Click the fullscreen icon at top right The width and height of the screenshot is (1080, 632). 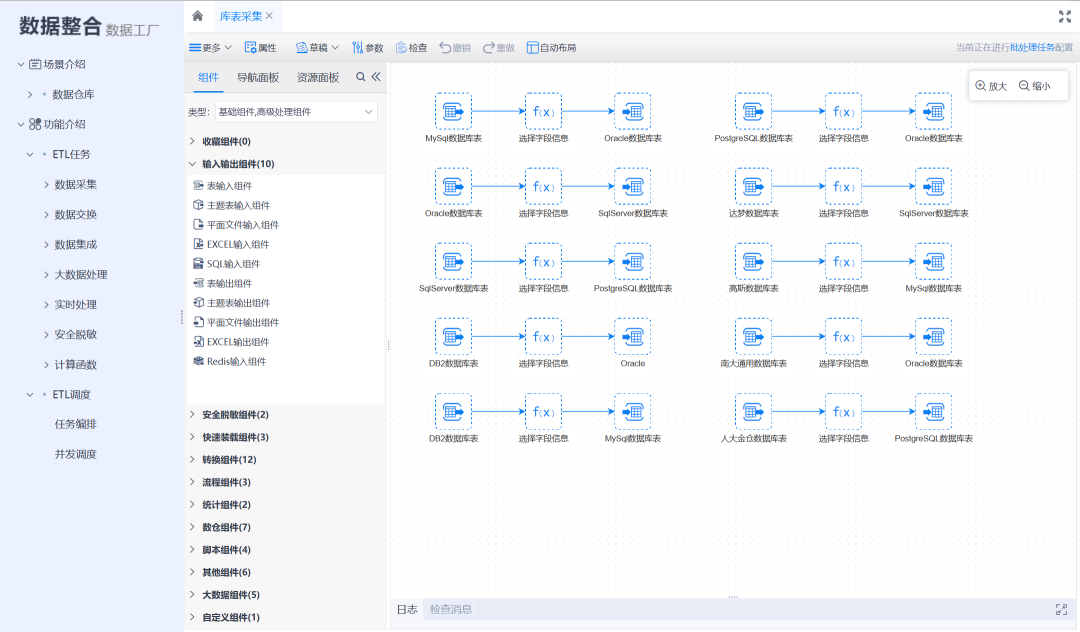(1064, 16)
